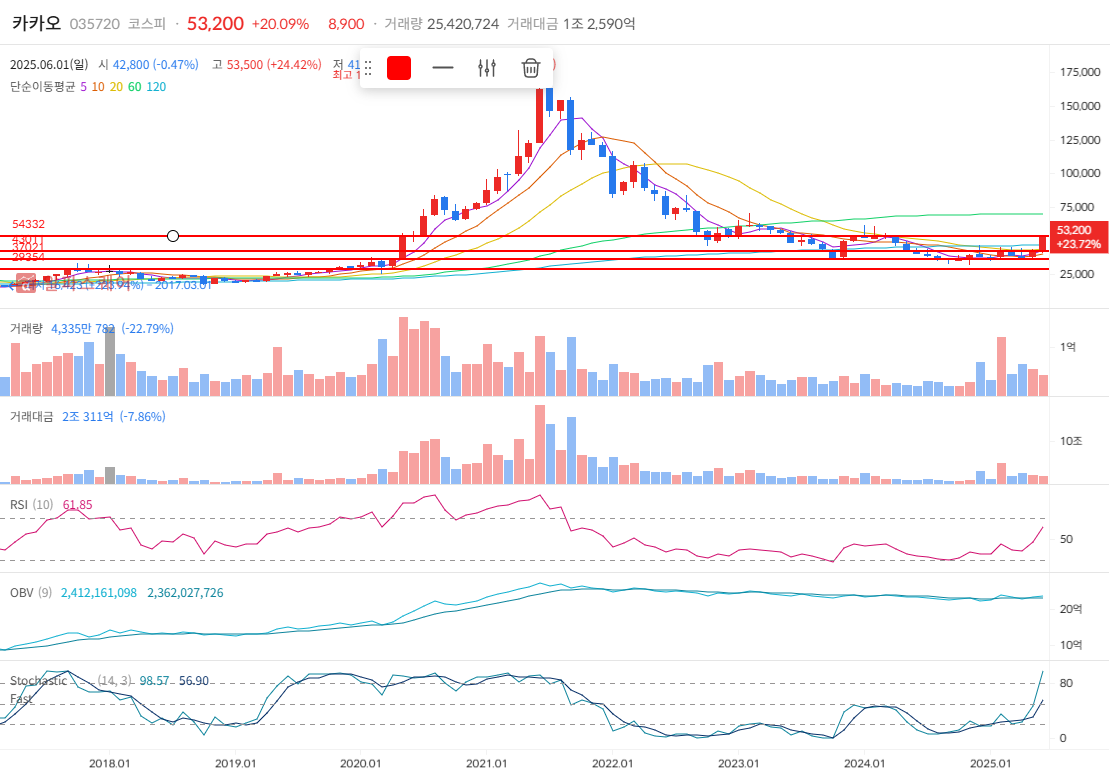Select the circle handle on the red horizontal line
1110x778 pixels.
pyautogui.click(x=173, y=236)
